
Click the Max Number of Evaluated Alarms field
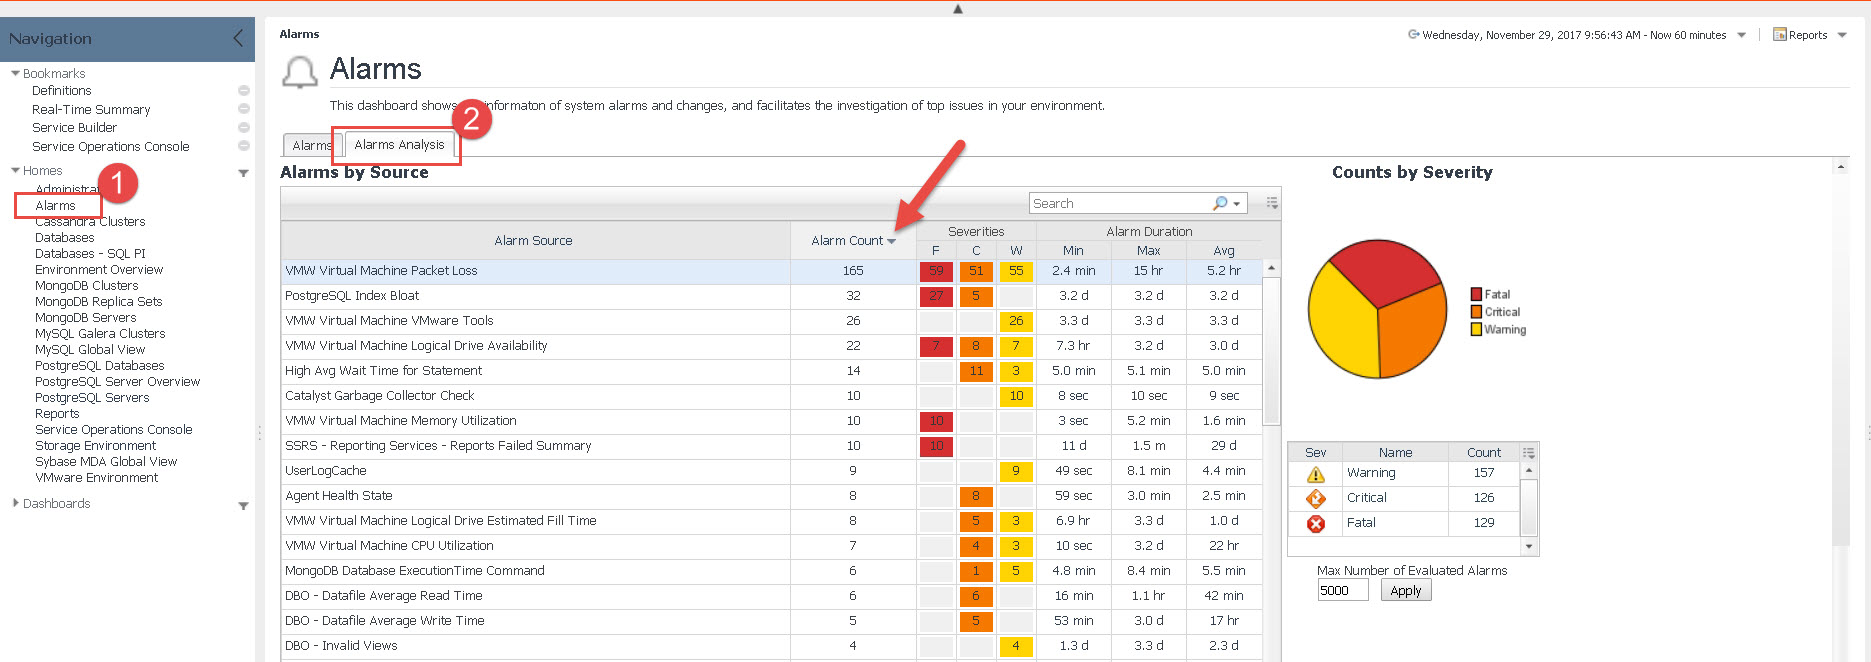[x=1341, y=591]
